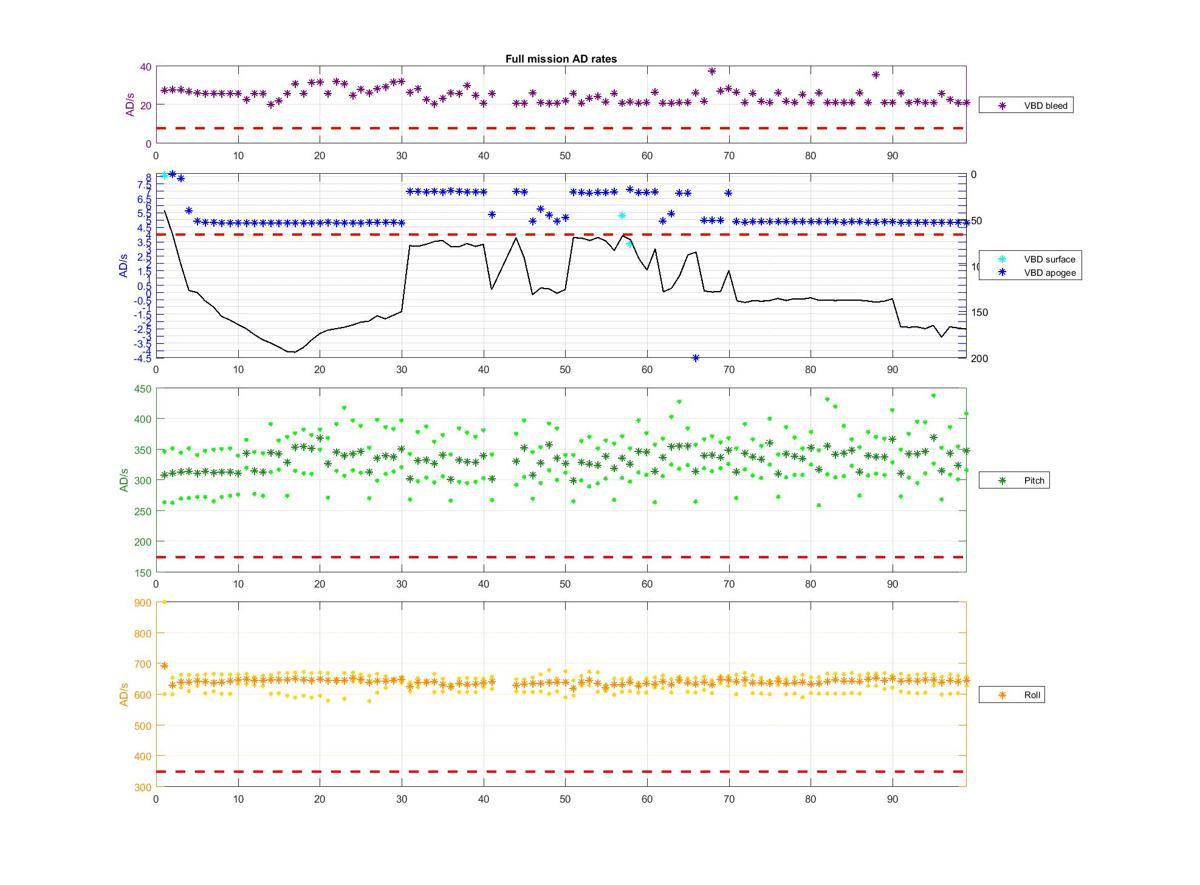The image size is (1200, 885).
Task: Click the purple asterisk marker in VBD bleed legend
Action: tap(1001, 105)
